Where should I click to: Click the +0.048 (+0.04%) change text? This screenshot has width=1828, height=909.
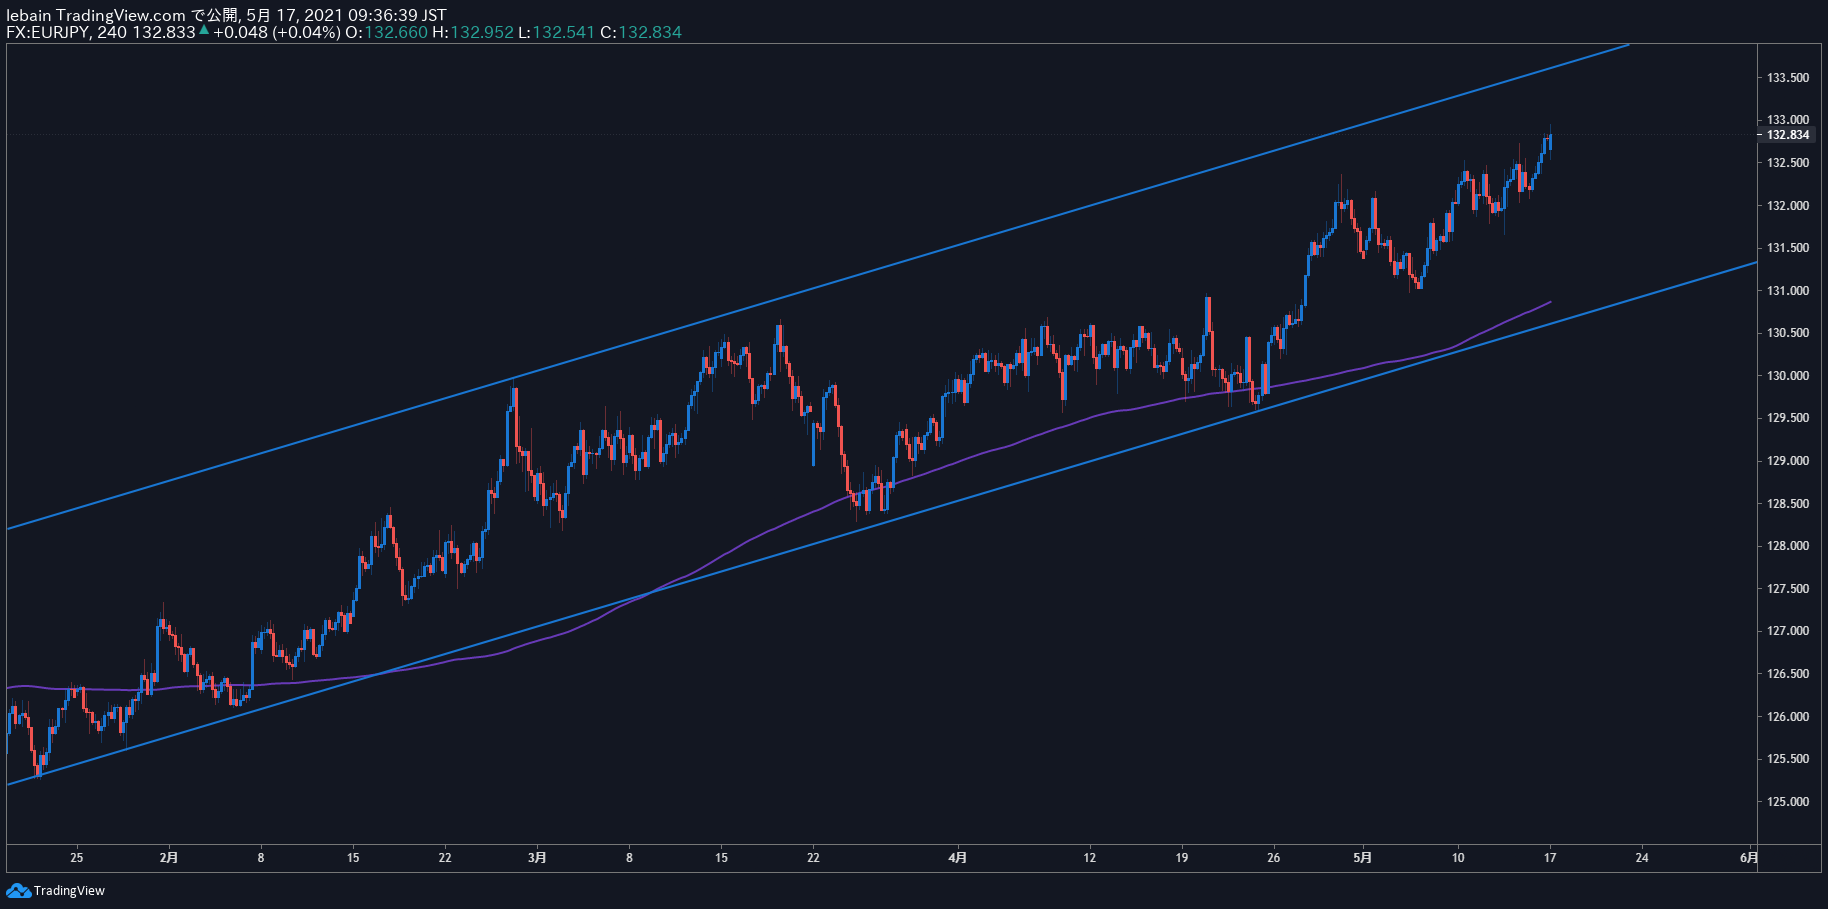click(x=277, y=32)
